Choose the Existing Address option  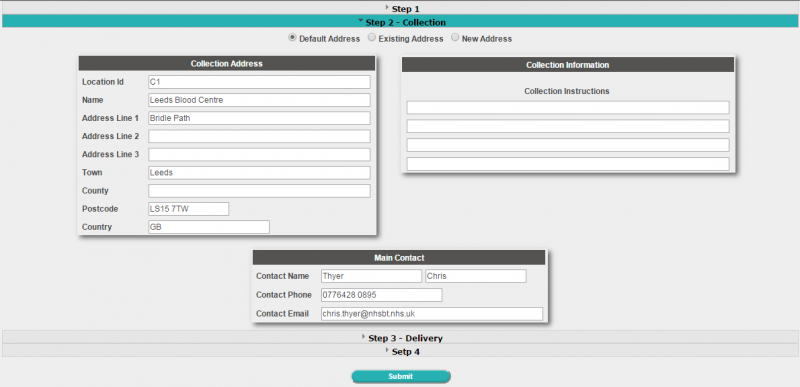(372, 38)
